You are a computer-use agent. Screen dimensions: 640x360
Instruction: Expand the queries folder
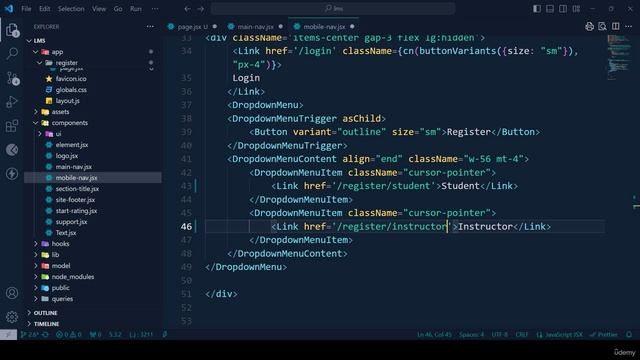pyautogui.click(x=36, y=299)
